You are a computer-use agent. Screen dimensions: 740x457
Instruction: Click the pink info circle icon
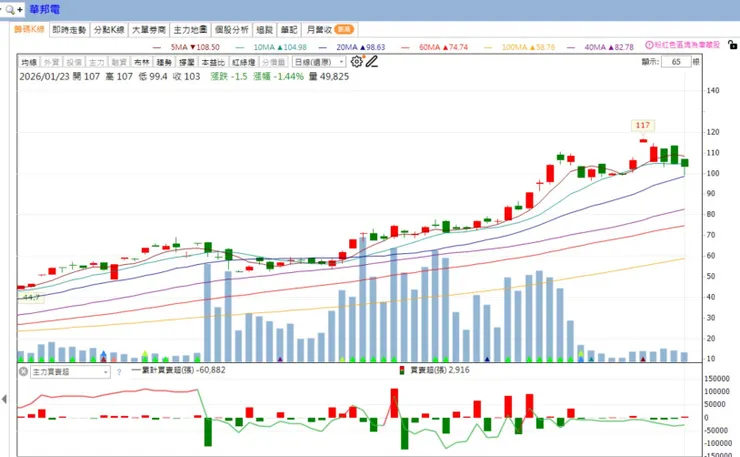click(649, 45)
